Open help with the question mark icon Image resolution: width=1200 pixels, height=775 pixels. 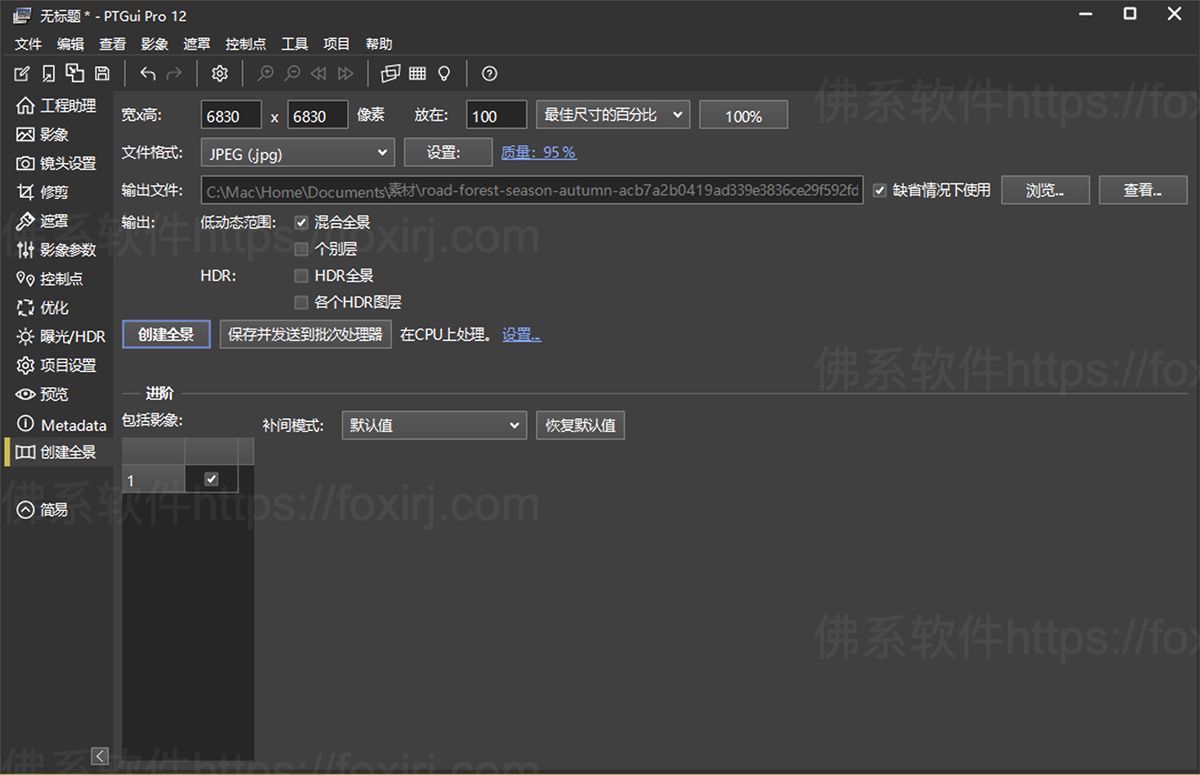[x=489, y=73]
